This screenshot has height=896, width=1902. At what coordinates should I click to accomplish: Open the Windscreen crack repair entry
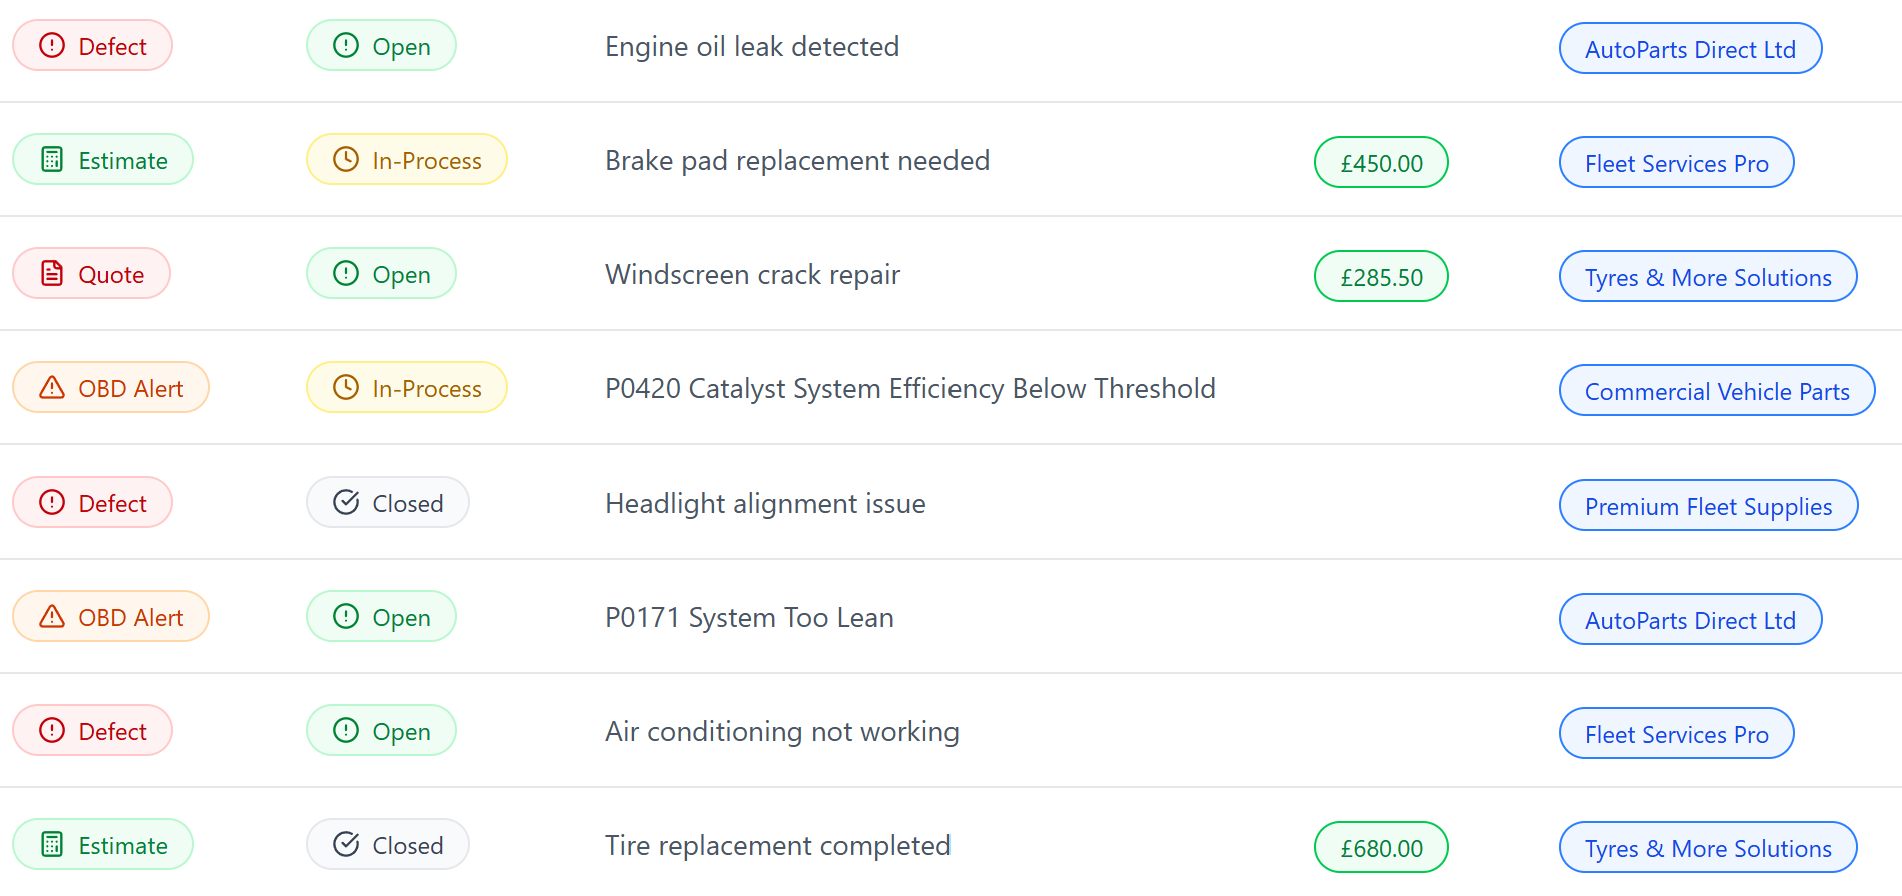click(x=752, y=275)
